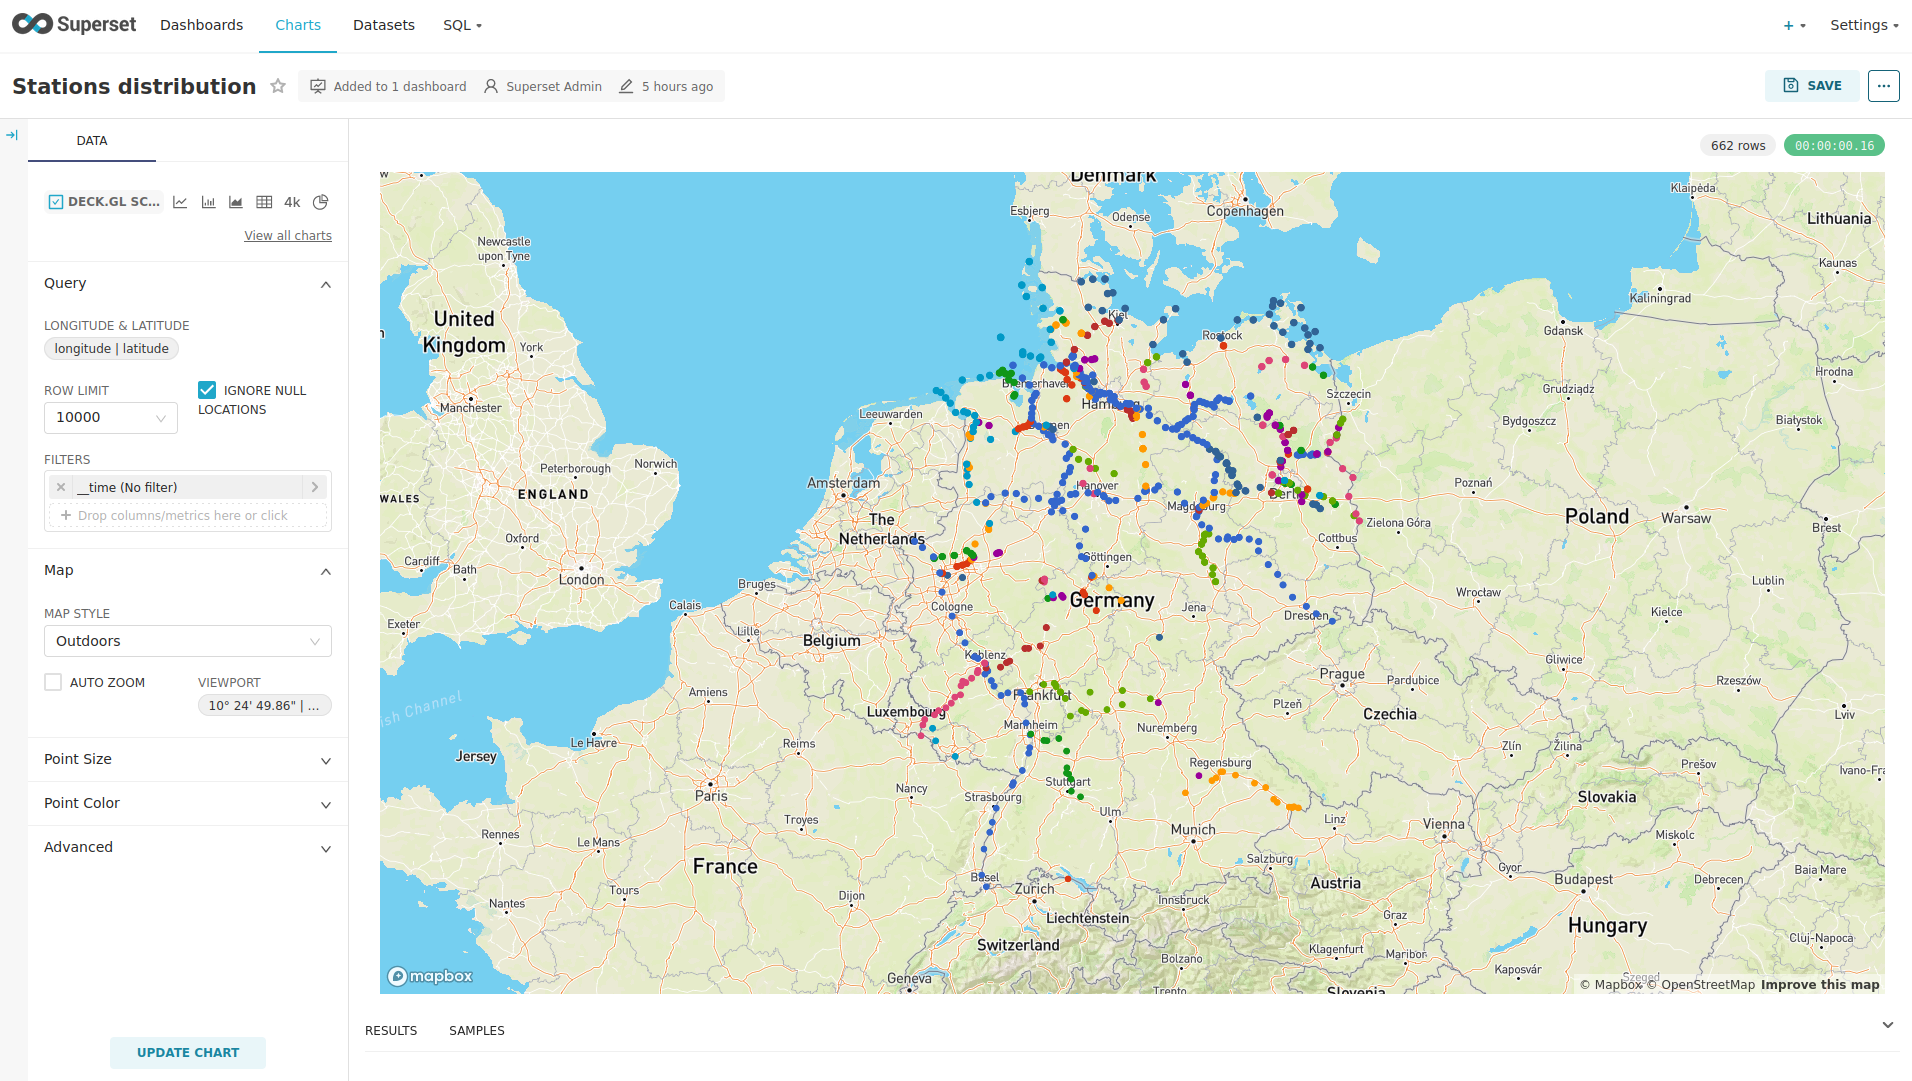Open the View all charts link
Image resolution: width=1912 pixels, height=1081 pixels.
tap(288, 236)
